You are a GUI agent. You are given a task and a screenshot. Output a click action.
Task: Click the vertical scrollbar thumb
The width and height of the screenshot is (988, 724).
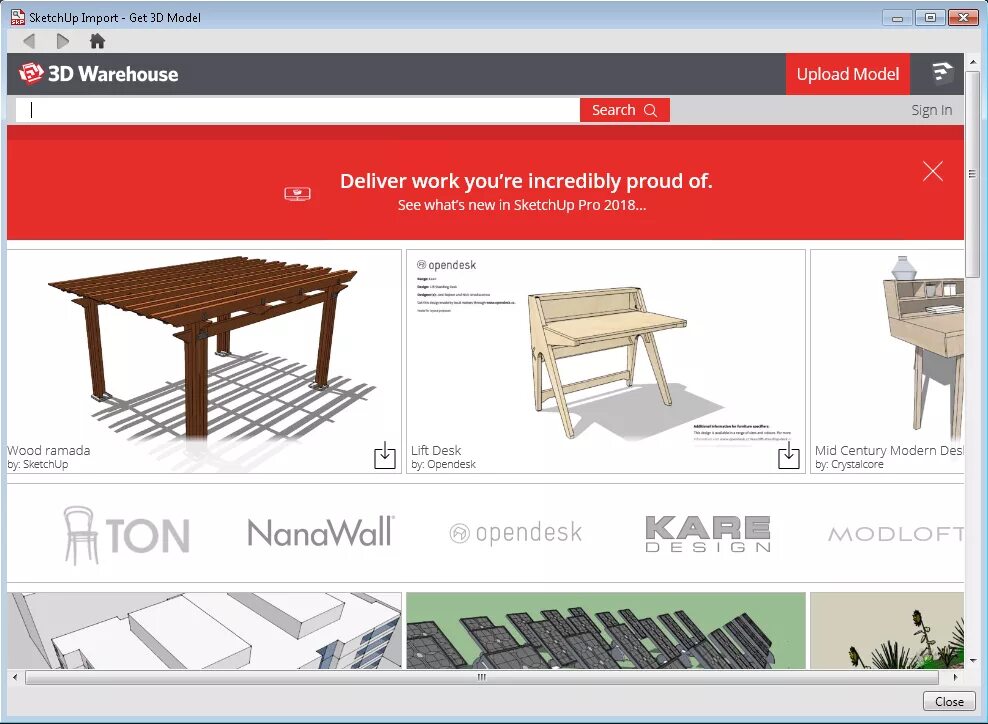pyautogui.click(x=974, y=173)
